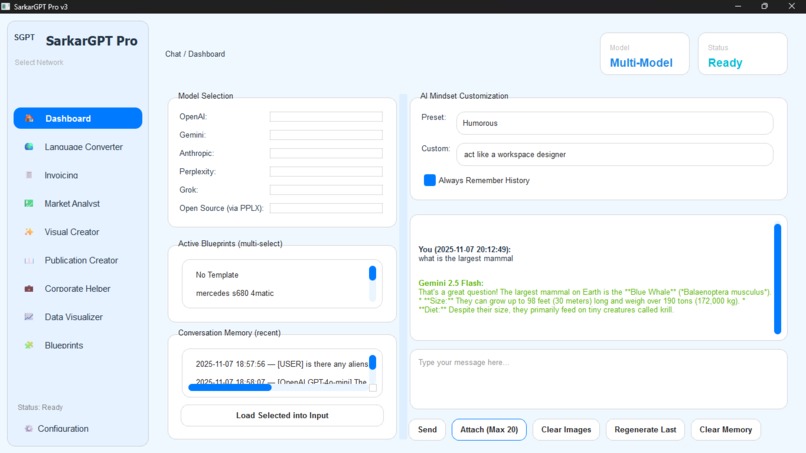Click the Multi-Model model card
This screenshot has height=453, width=806.
645,54
